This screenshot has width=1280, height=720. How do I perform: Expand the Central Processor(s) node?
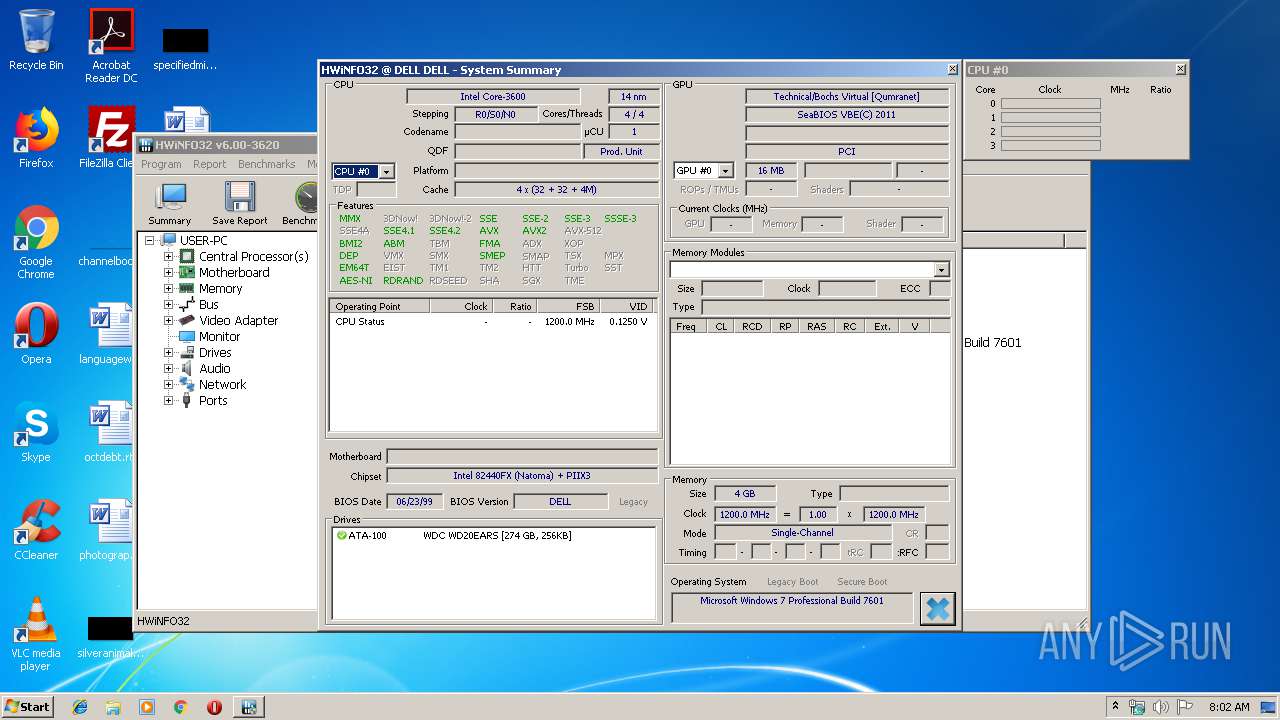tap(169, 256)
